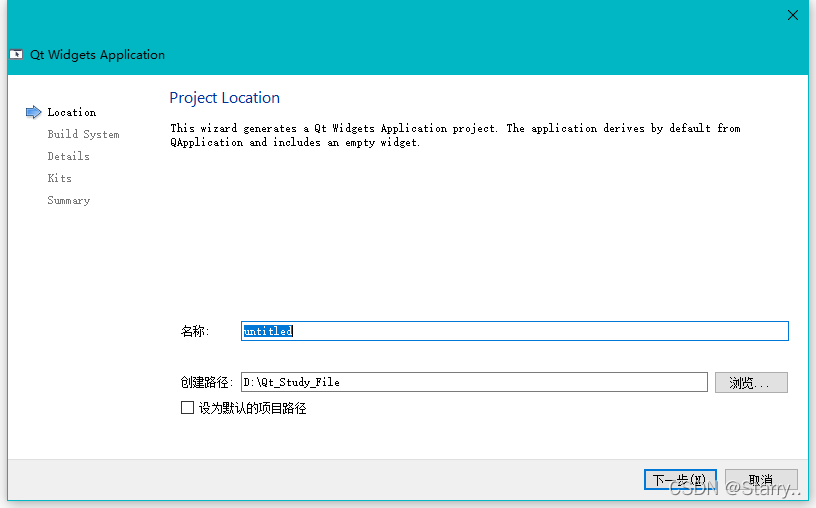Enable 设为默认的项目路径 checkbox
This screenshot has width=816, height=508.
click(x=187, y=408)
